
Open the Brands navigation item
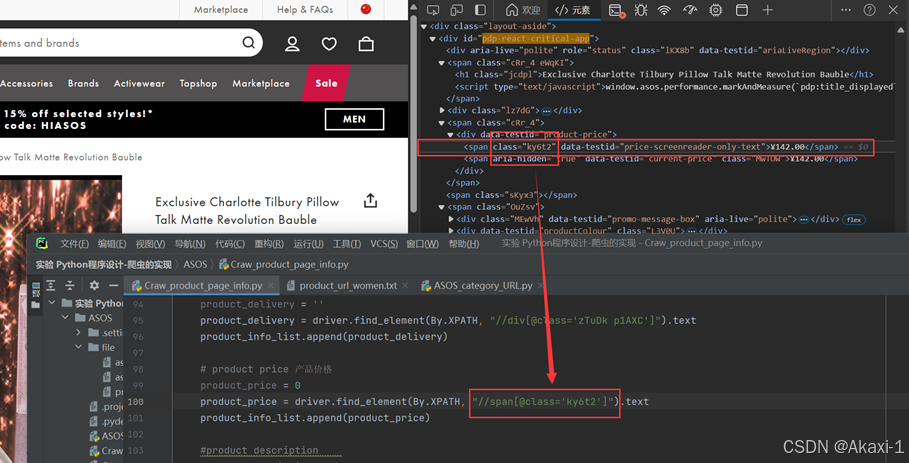pos(83,83)
